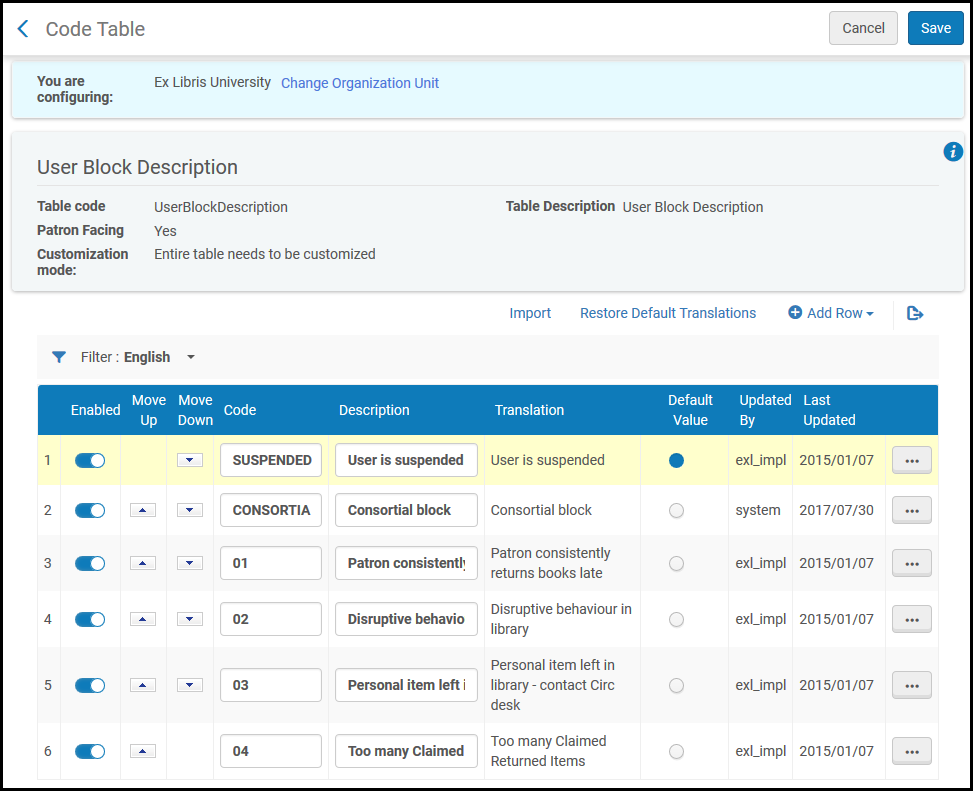Open row actions for code 02

click(x=912, y=619)
